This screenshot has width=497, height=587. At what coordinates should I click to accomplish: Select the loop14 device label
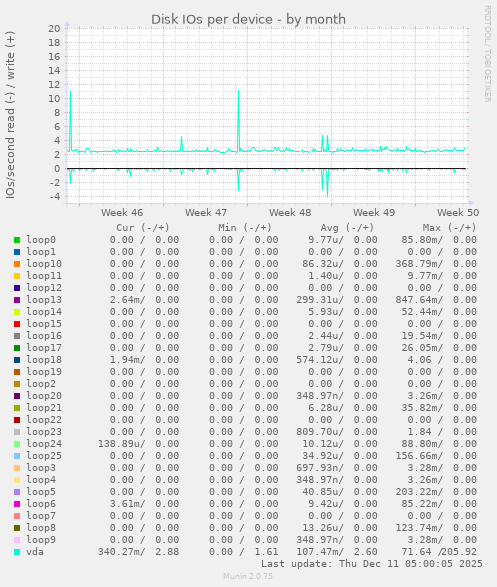tap(44, 312)
